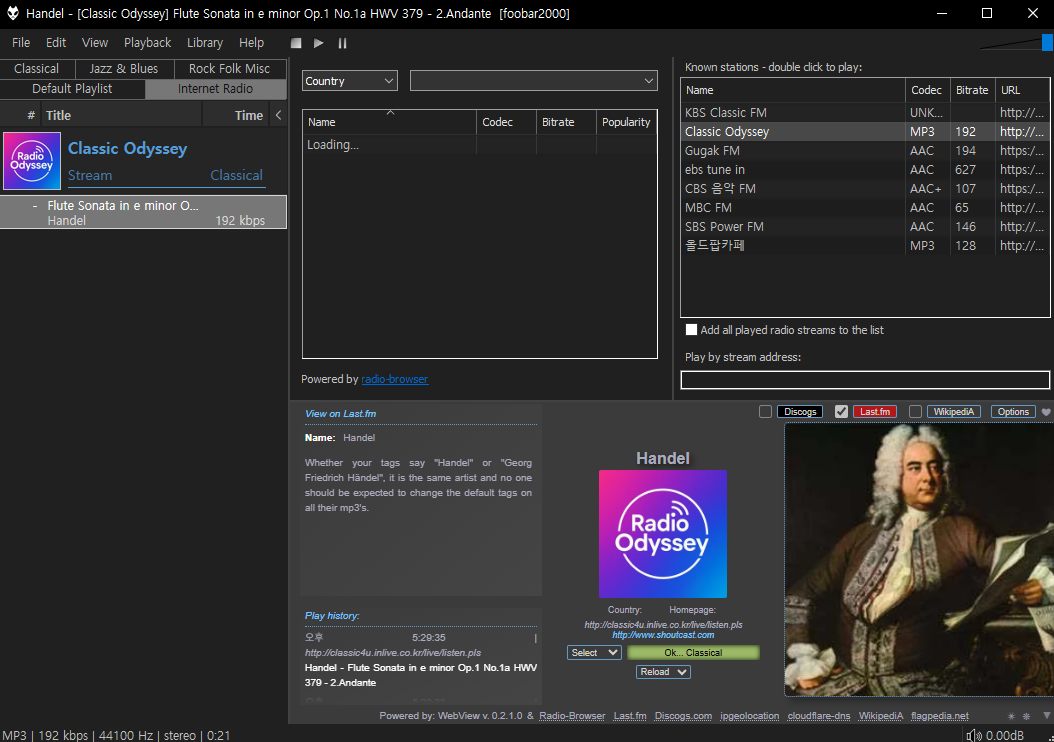Select 올드팝카페 station
This screenshot has width=1054, height=742.
[x=865, y=246]
